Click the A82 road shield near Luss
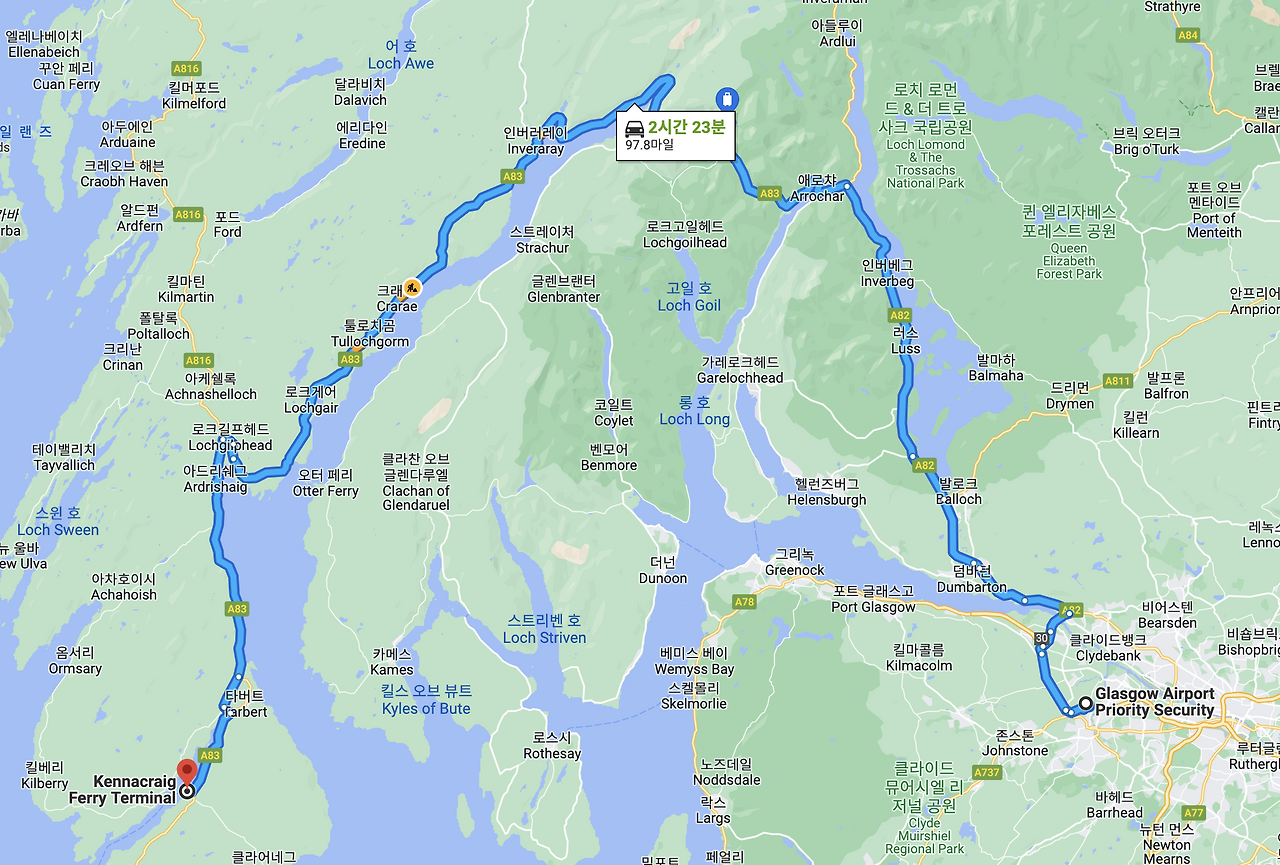 (900, 315)
